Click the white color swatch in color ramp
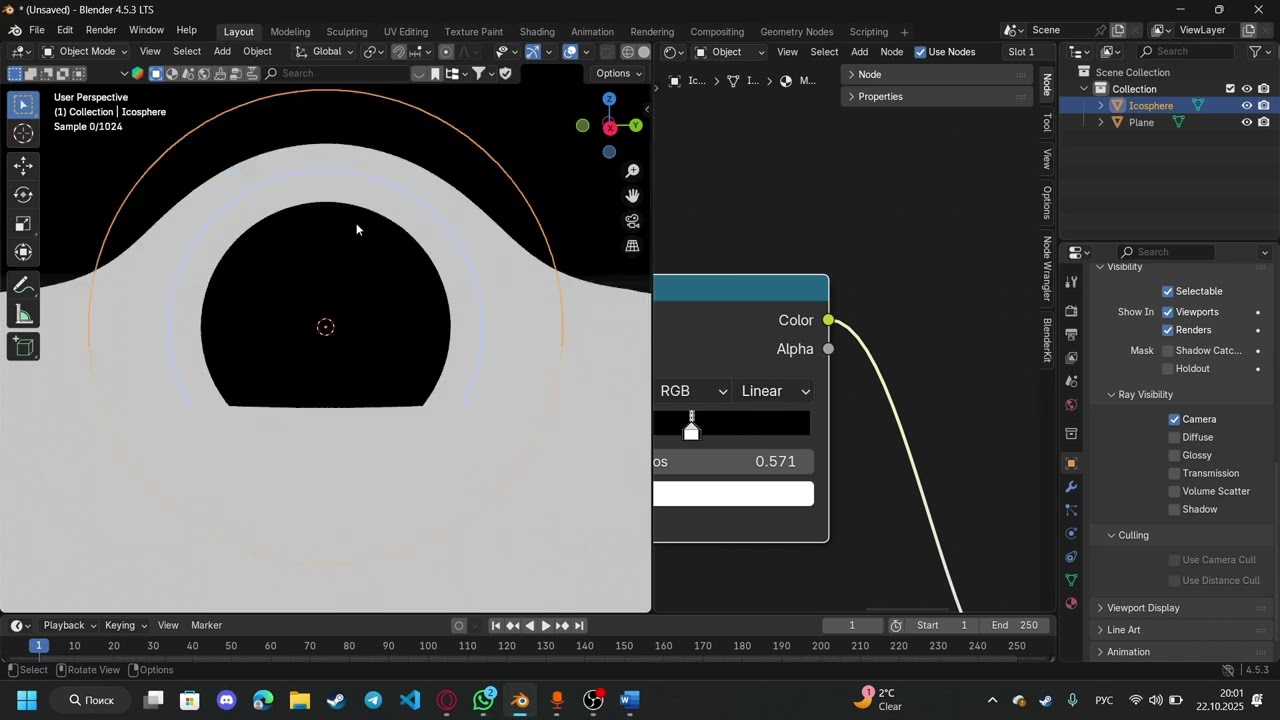Image resolution: width=1280 pixels, height=720 pixels. pos(733,494)
